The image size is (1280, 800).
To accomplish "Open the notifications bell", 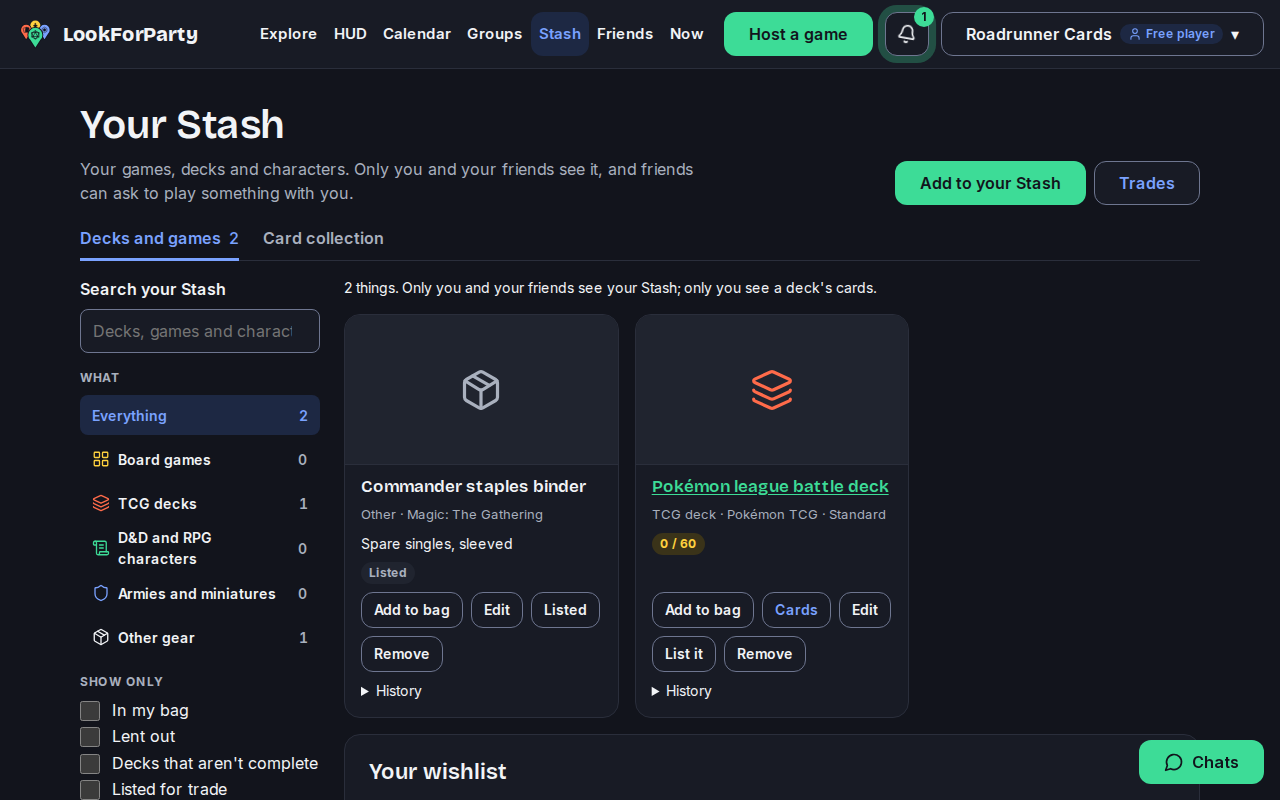I will point(907,34).
